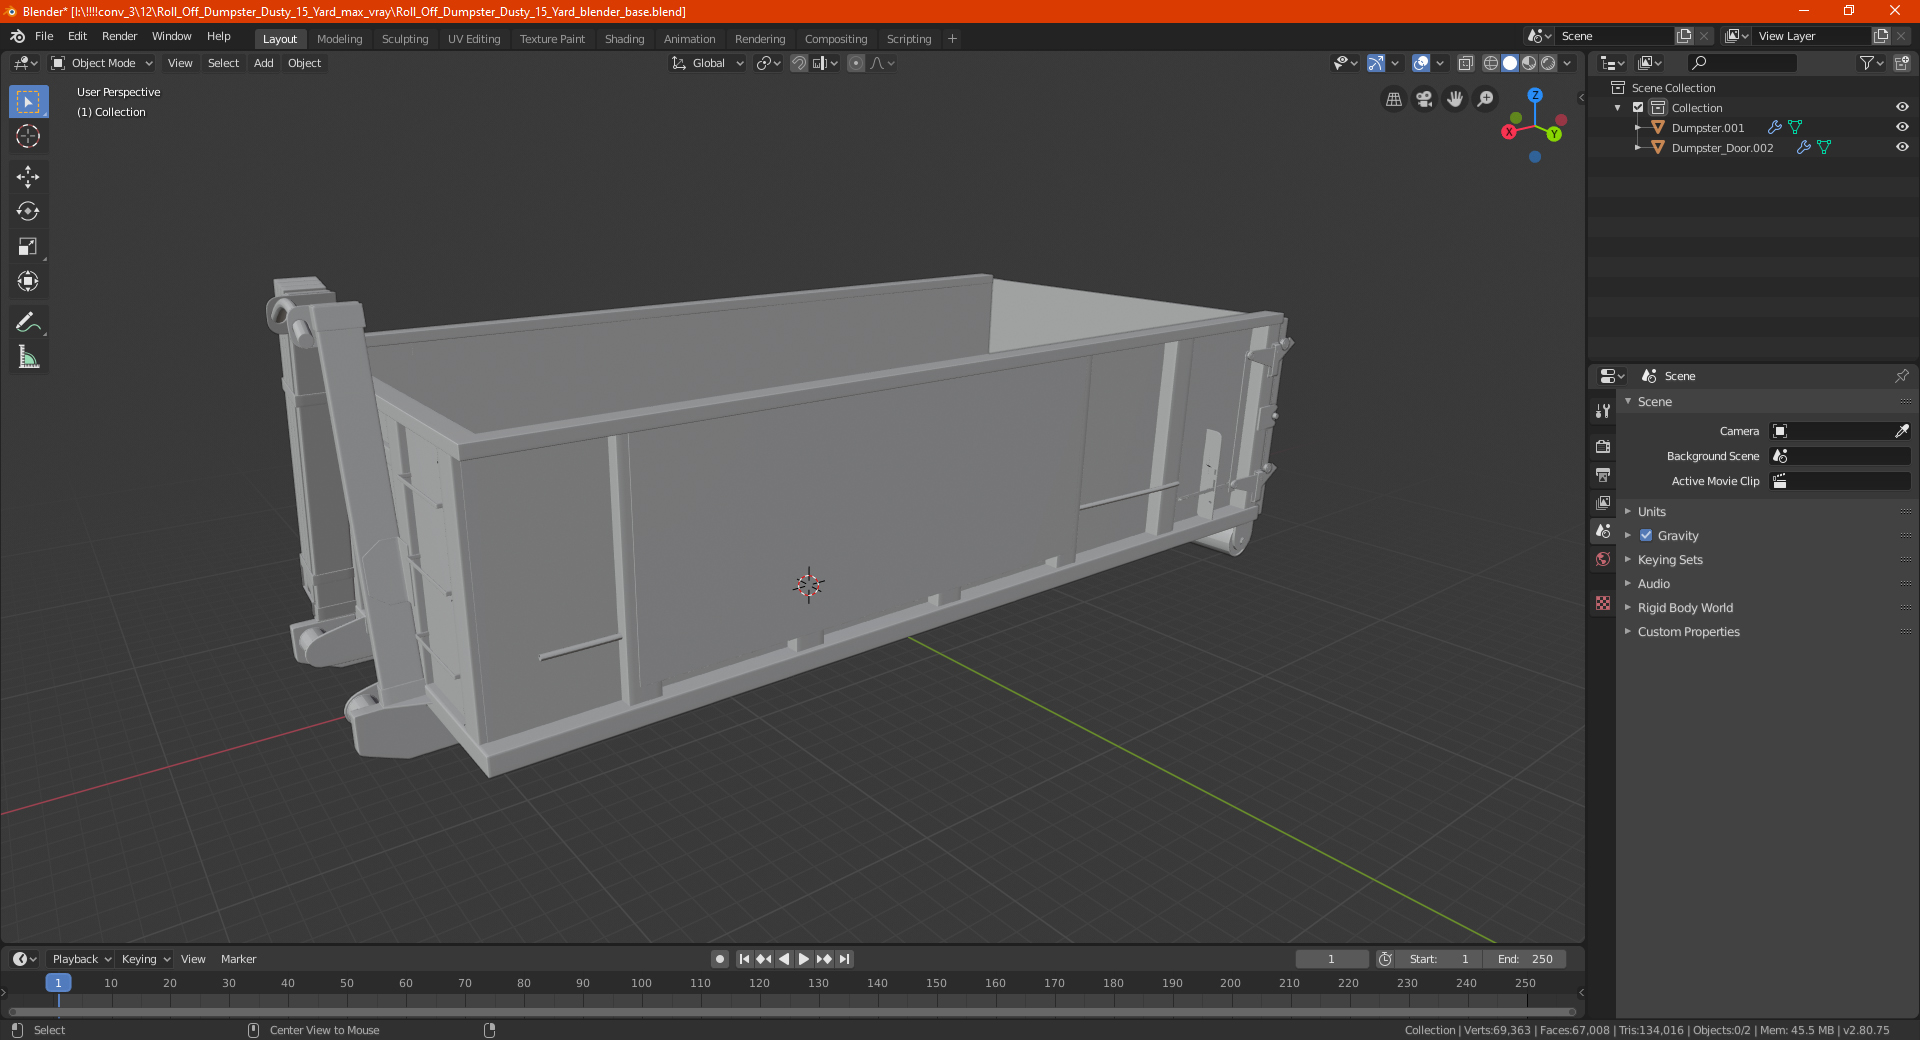Toggle viewport gizmos display
Viewport: 1920px width, 1040px height.
pyautogui.click(x=1376, y=63)
